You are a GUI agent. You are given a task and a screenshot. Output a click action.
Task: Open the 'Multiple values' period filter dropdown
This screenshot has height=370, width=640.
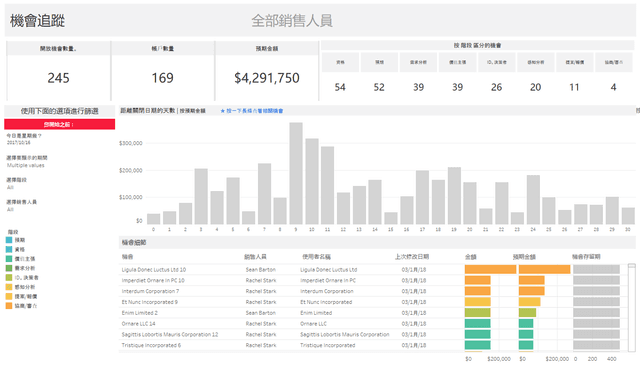[x=25, y=165]
